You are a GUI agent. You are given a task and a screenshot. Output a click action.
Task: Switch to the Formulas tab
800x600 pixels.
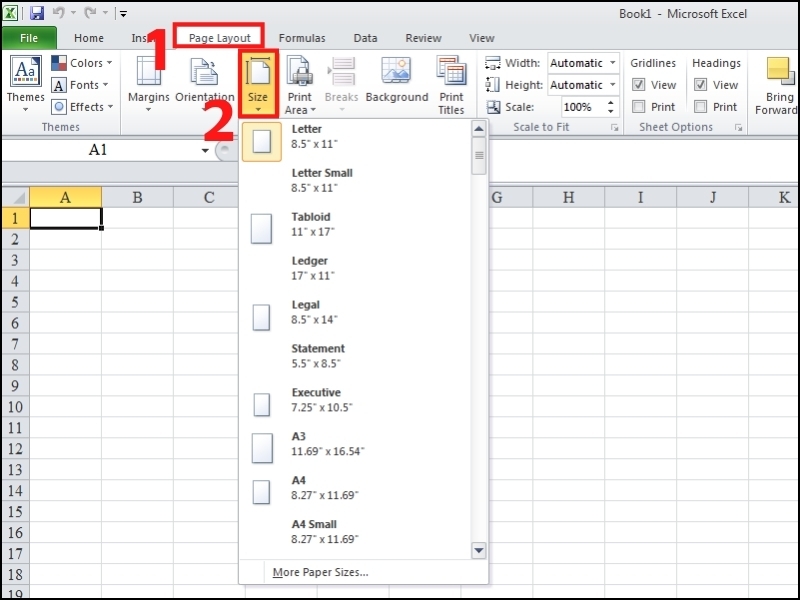tap(301, 37)
